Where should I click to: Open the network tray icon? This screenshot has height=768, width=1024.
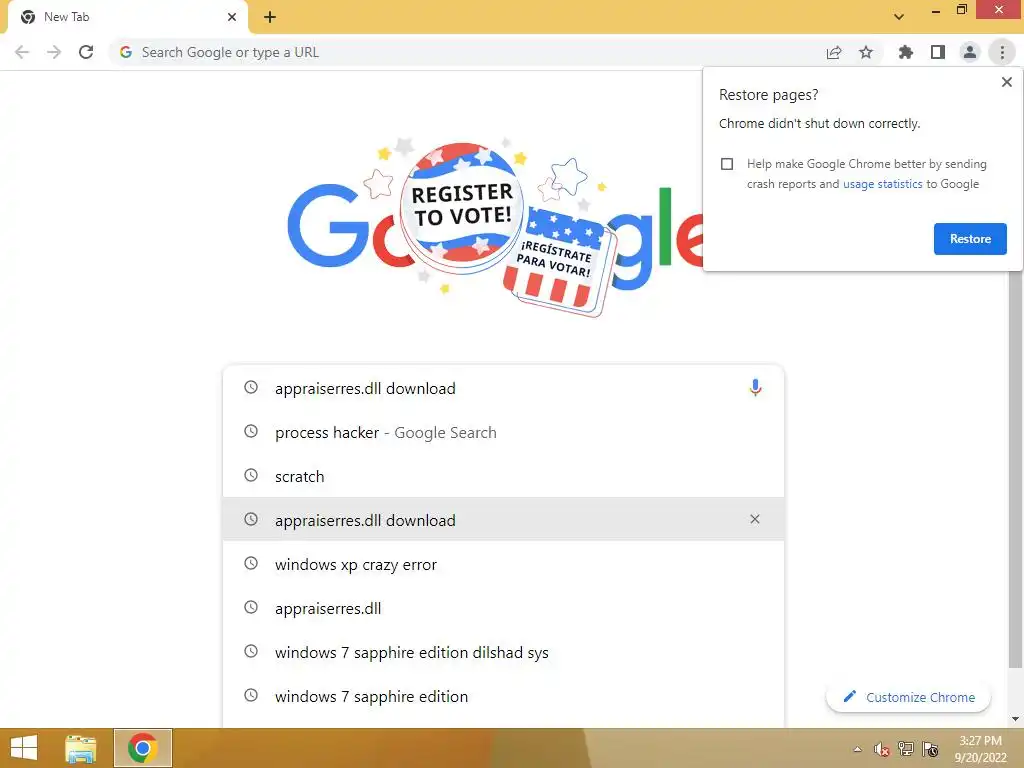(x=905, y=749)
